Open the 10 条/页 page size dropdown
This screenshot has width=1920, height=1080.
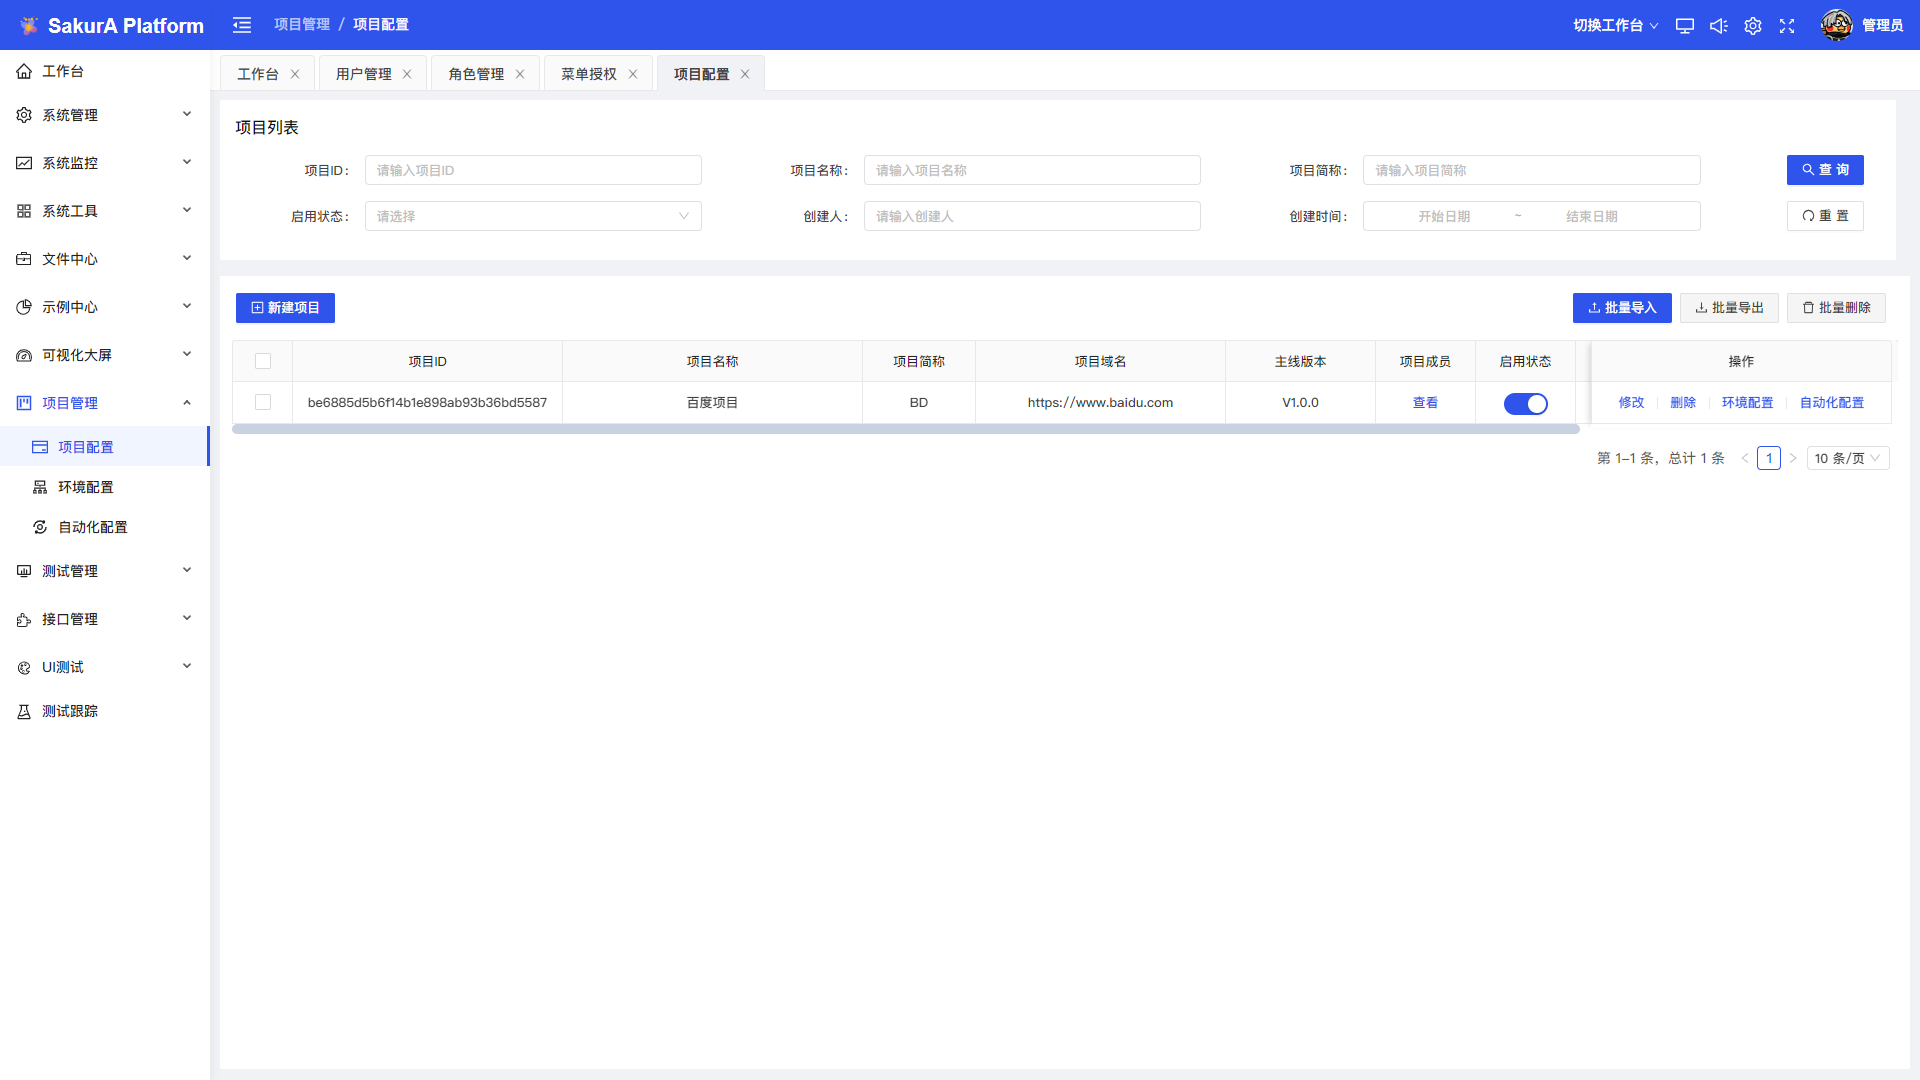1847,458
